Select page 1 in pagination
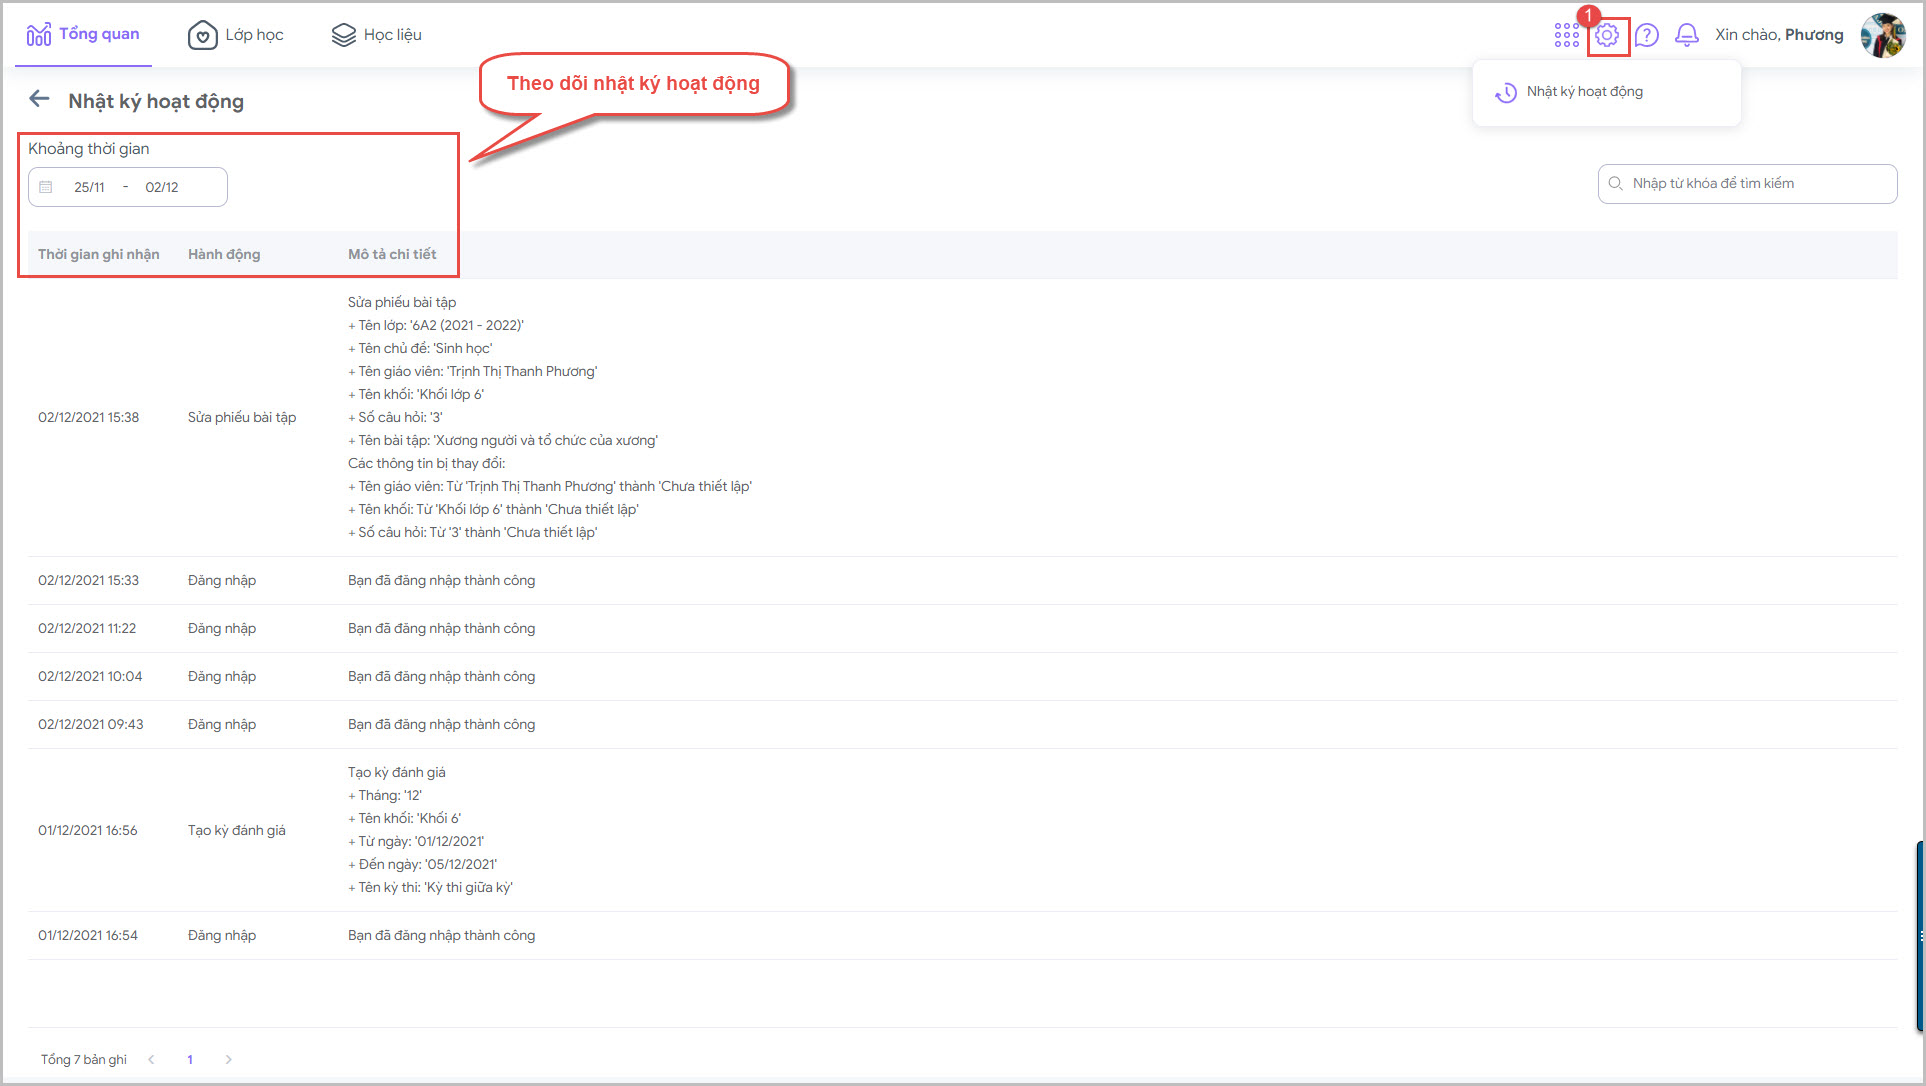This screenshot has width=1926, height=1086. (190, 1059)
